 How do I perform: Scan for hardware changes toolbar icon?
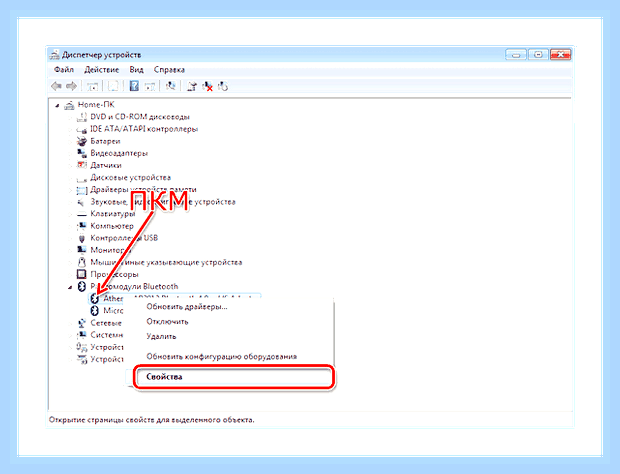[171, 86]
